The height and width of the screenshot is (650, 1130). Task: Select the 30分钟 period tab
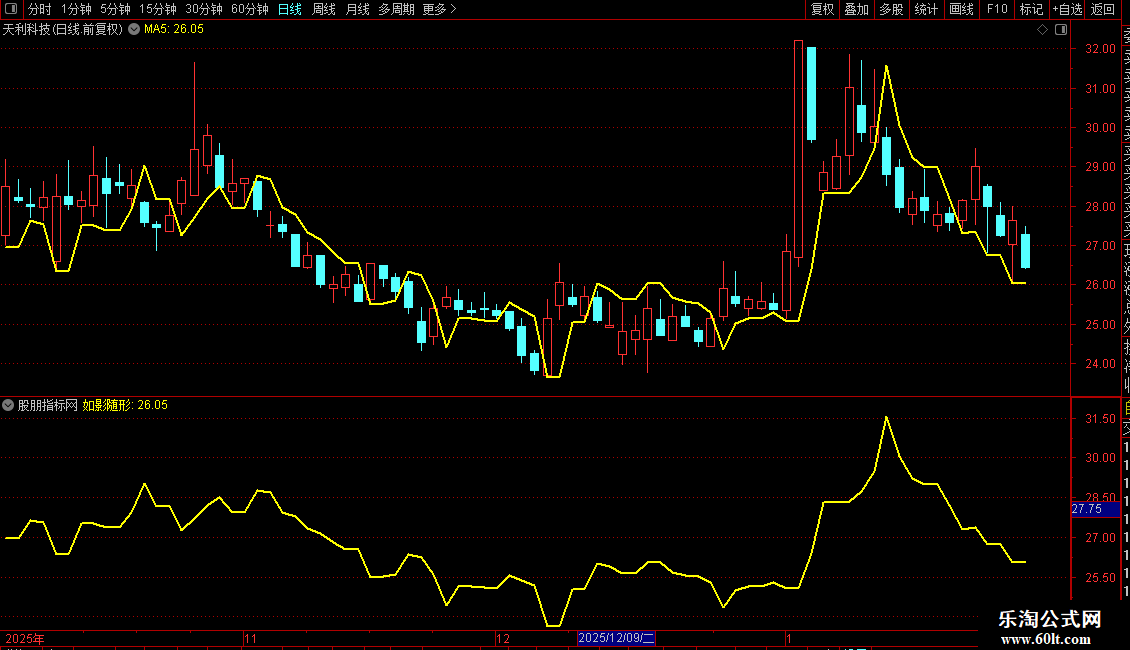[204, 9]
